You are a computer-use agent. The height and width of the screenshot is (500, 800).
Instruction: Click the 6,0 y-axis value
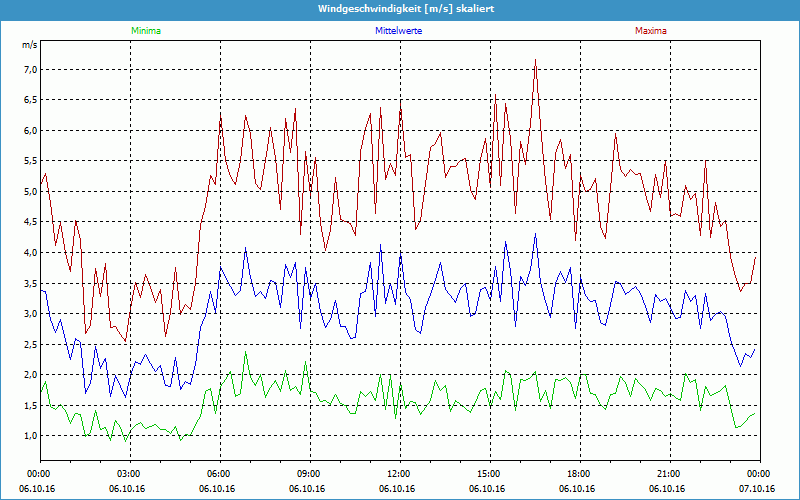coord(31,131)
